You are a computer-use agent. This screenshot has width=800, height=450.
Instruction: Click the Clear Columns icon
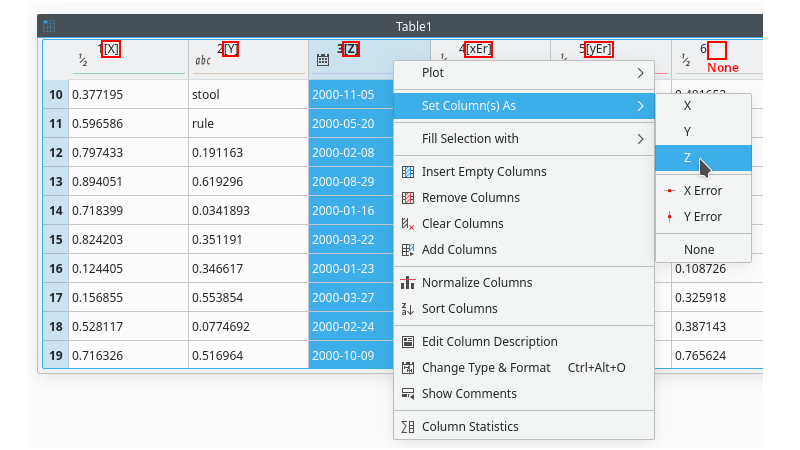click(x=408, y=224)
